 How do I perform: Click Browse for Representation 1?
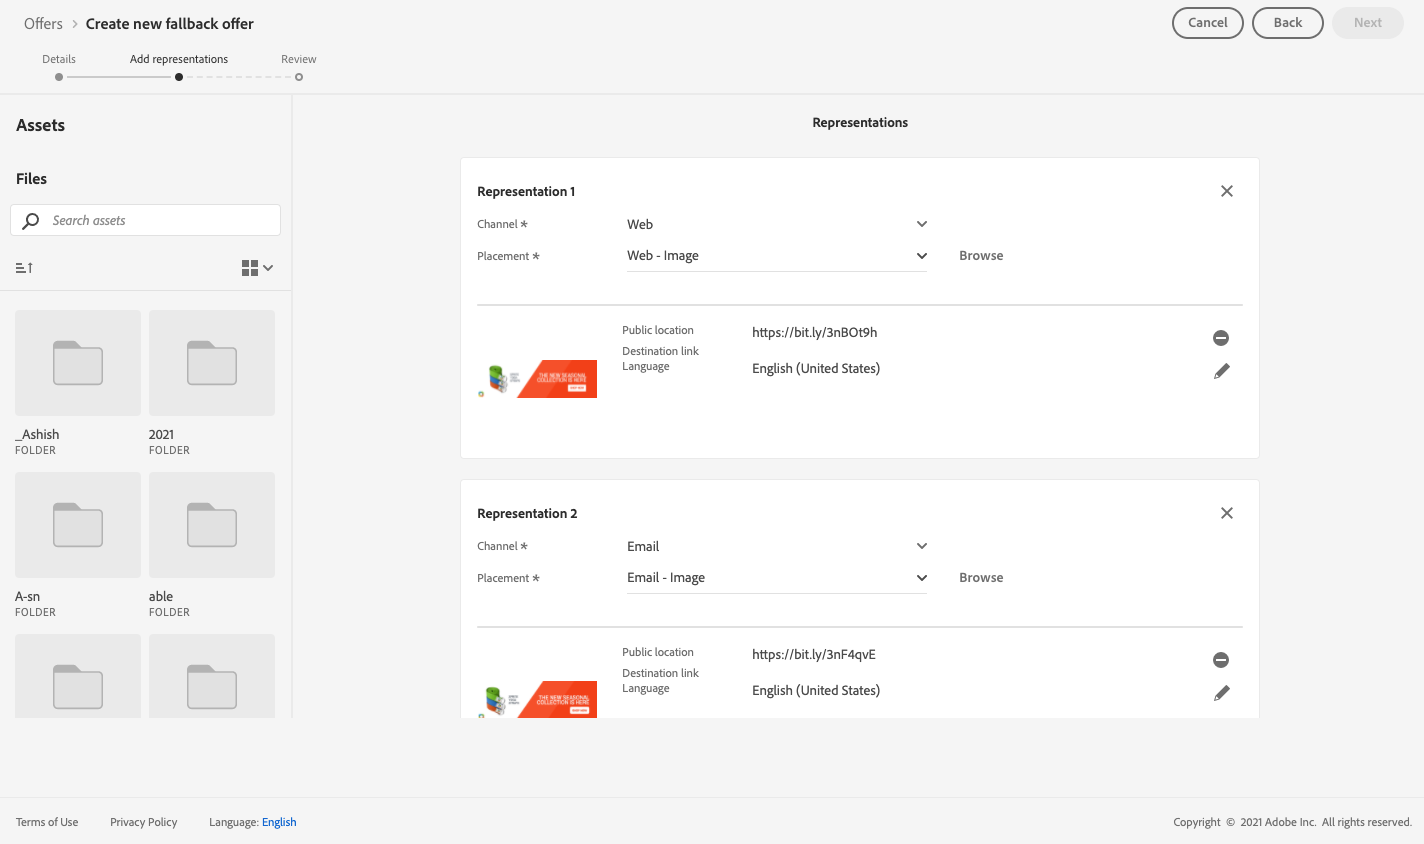click(981, 256)
